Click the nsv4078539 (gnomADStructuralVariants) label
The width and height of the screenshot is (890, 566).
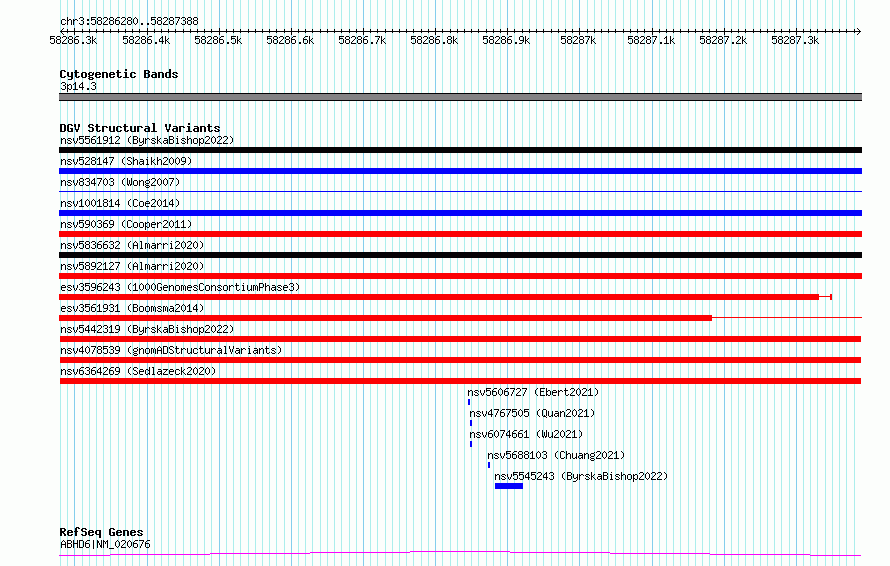point(171,350)
